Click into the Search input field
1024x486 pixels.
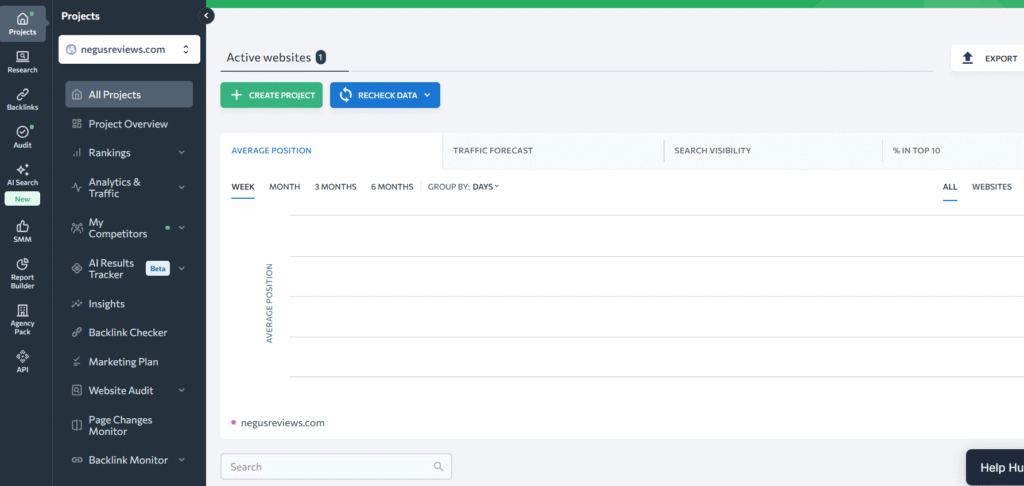[336, 466]
